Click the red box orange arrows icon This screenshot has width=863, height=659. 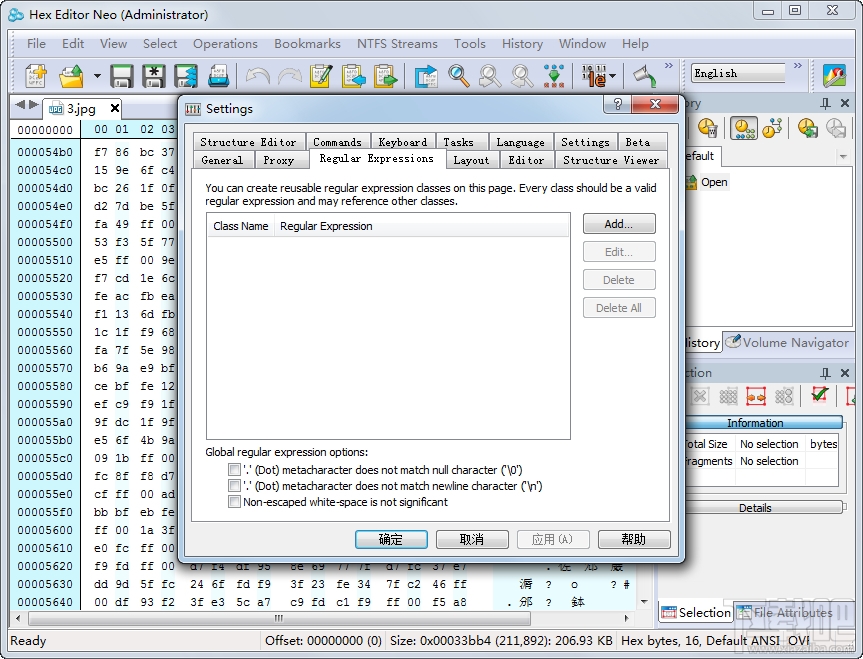pos(756,396)
